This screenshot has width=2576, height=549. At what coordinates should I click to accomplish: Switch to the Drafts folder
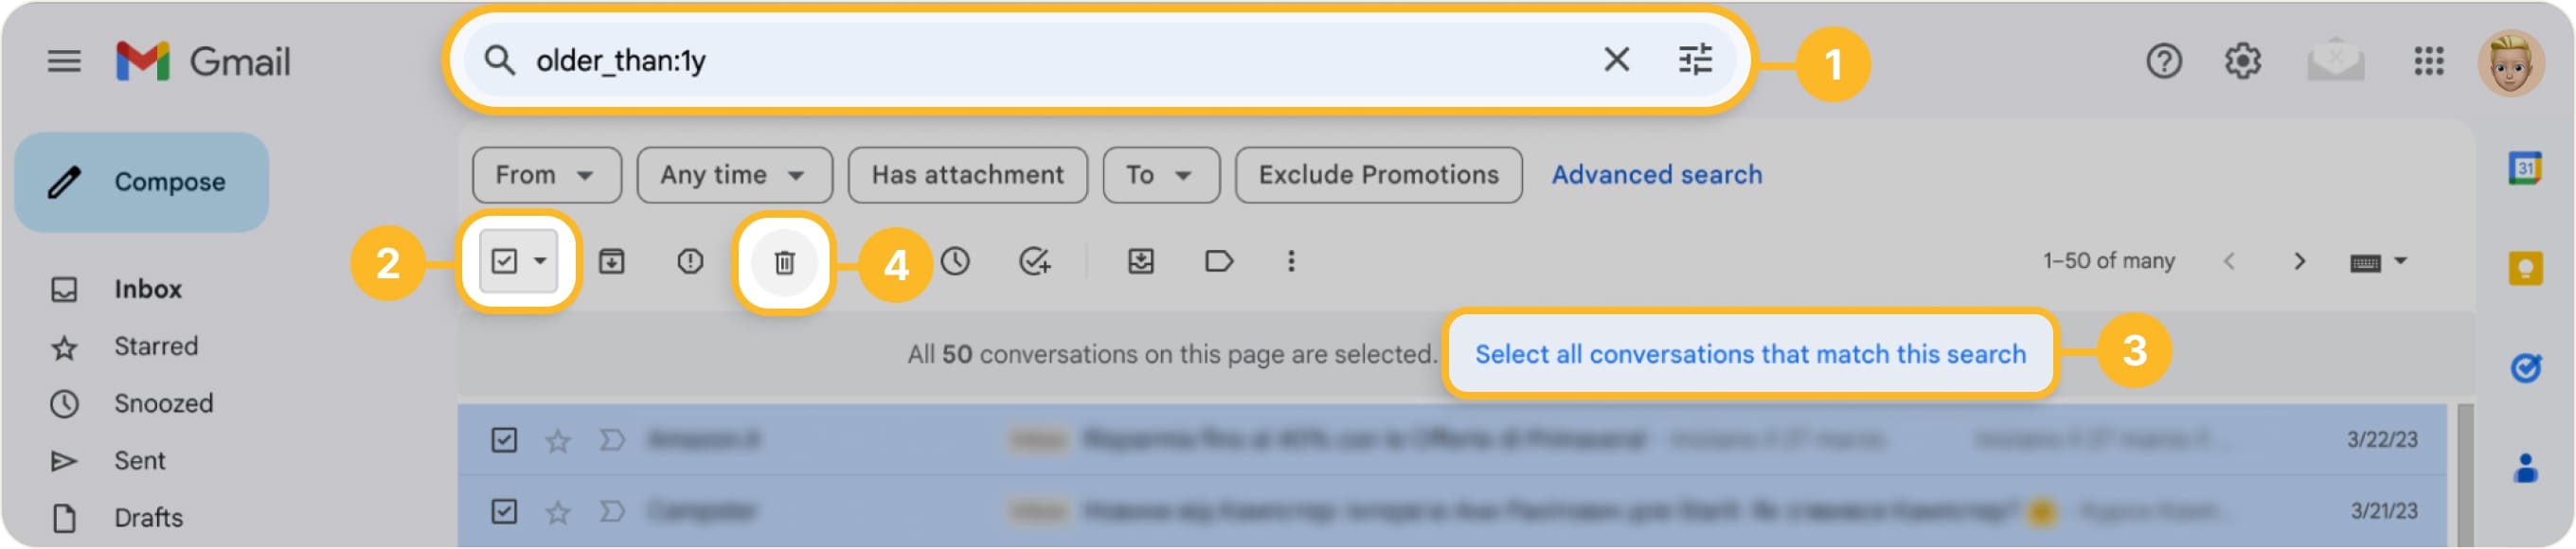[148, 517]
